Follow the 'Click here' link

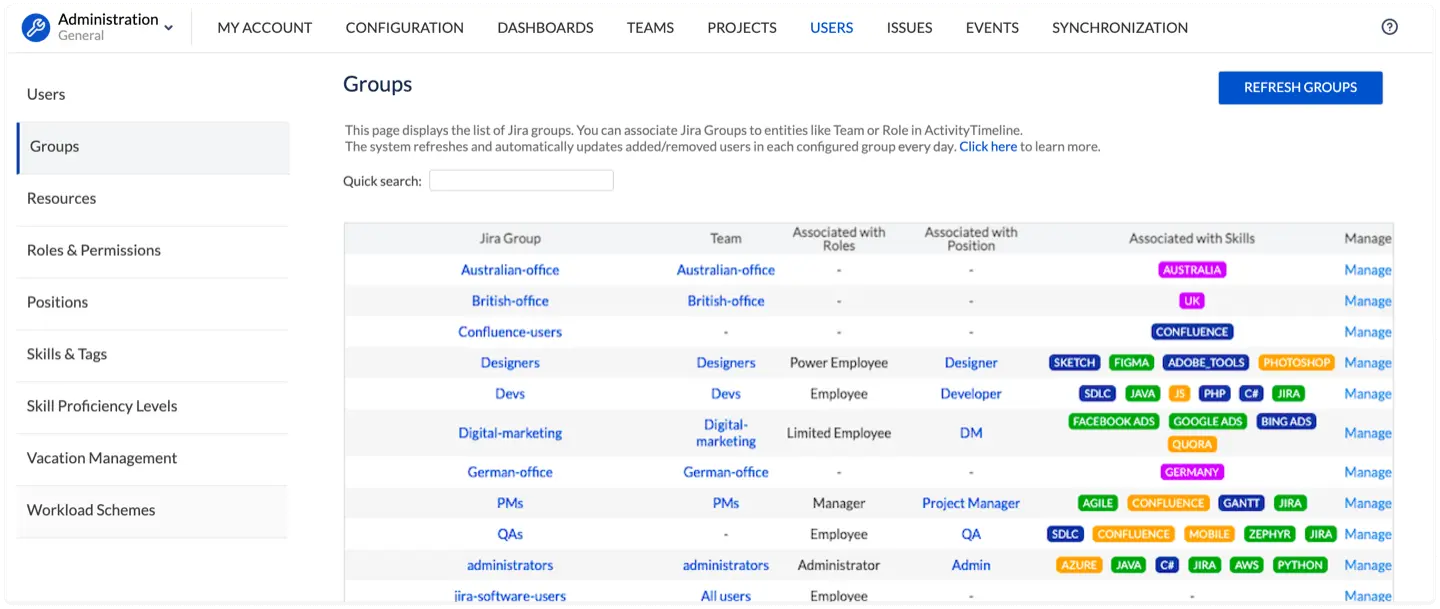[x=987, y=147]
